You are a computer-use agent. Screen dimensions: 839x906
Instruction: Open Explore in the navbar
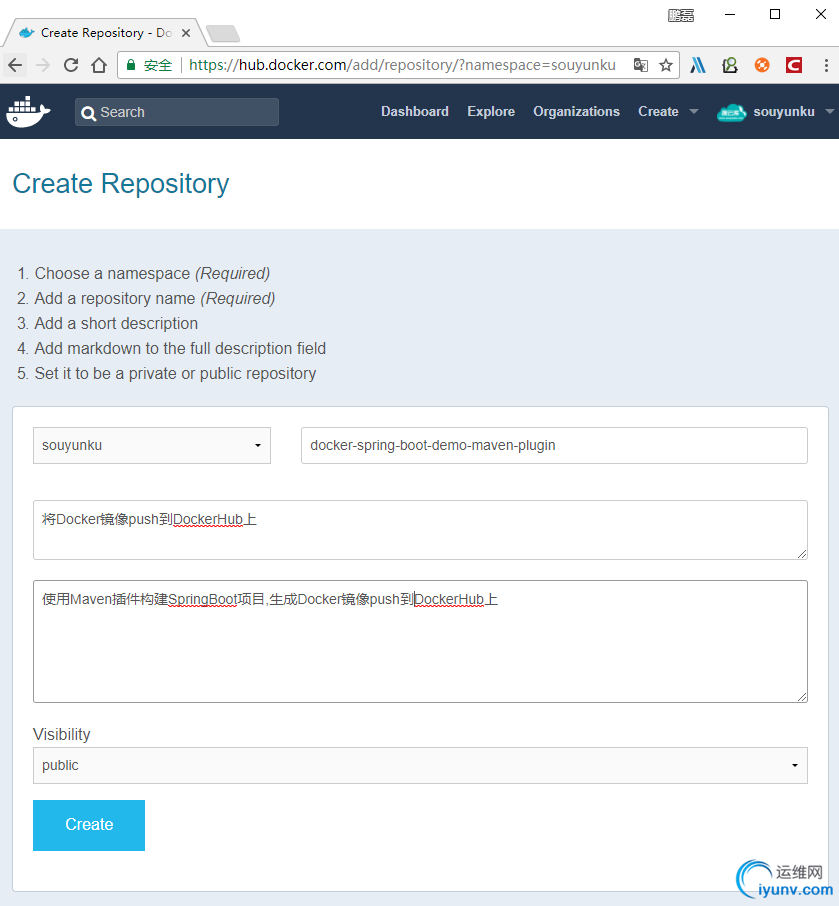tap(491, 112)
